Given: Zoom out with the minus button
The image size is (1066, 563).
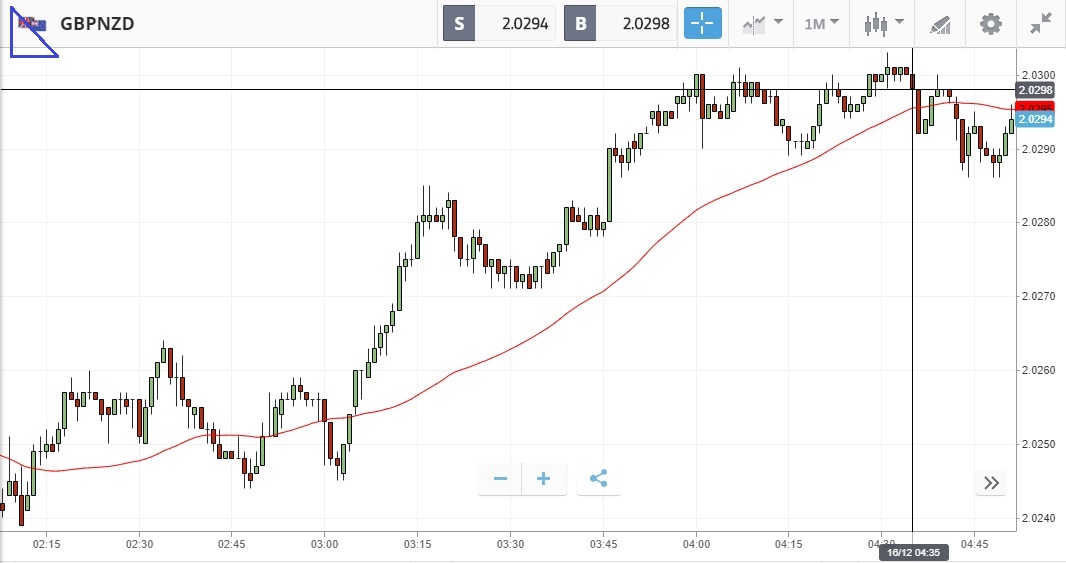Looking at the screenshot, I should (500, 479).
